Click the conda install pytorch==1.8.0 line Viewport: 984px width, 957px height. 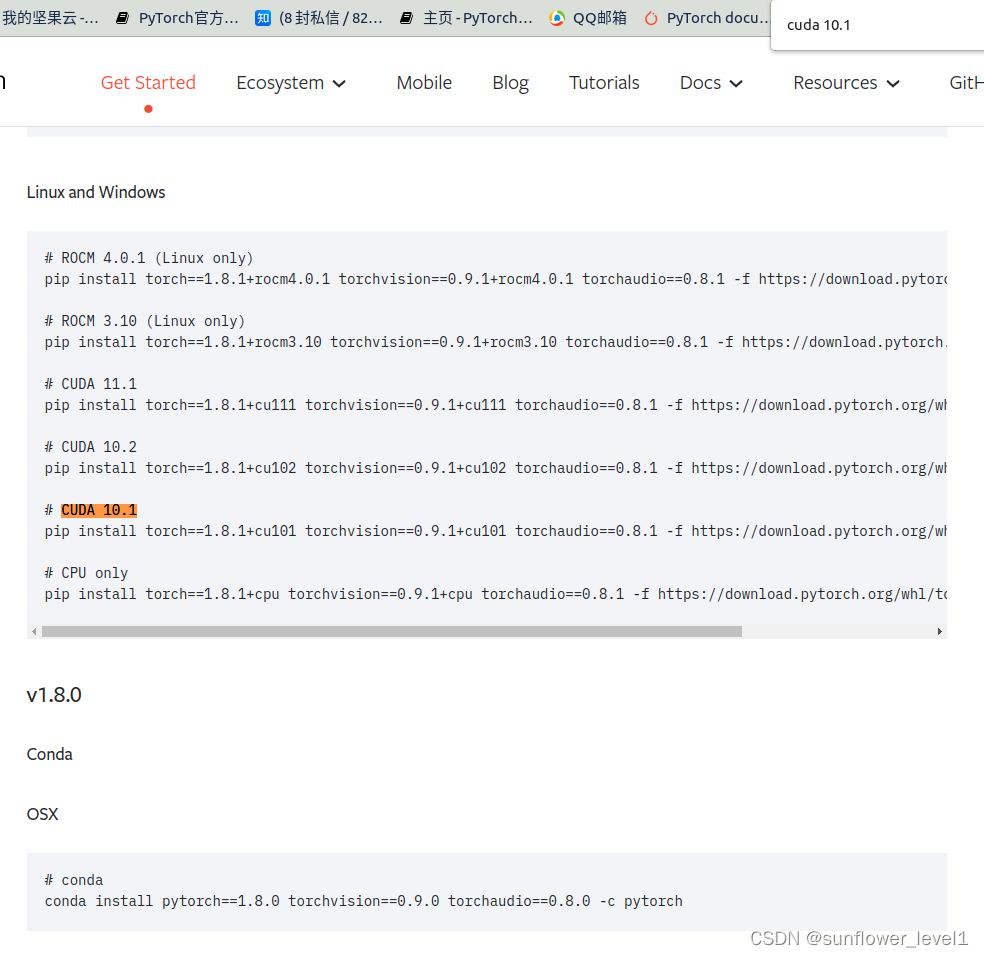[363, 901]
